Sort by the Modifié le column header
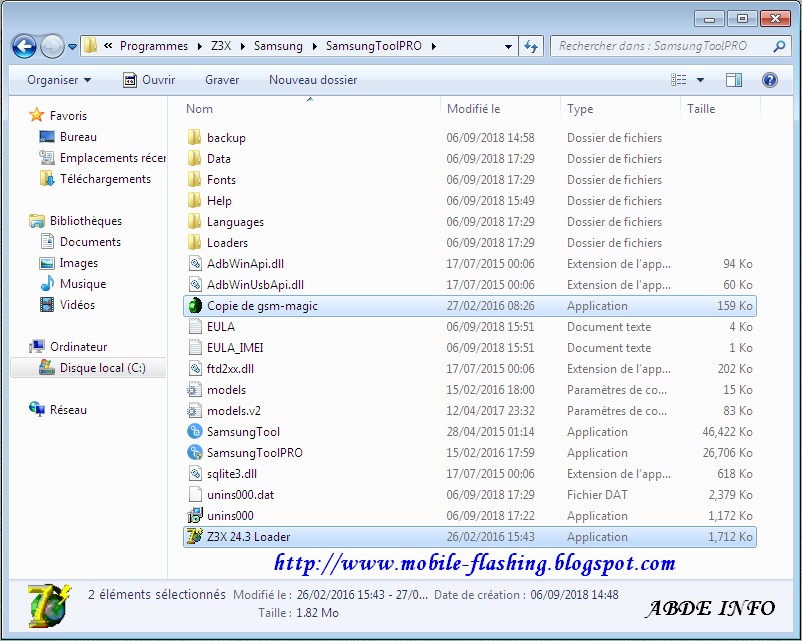Screen dimensions: 802x641 point(474,108)
